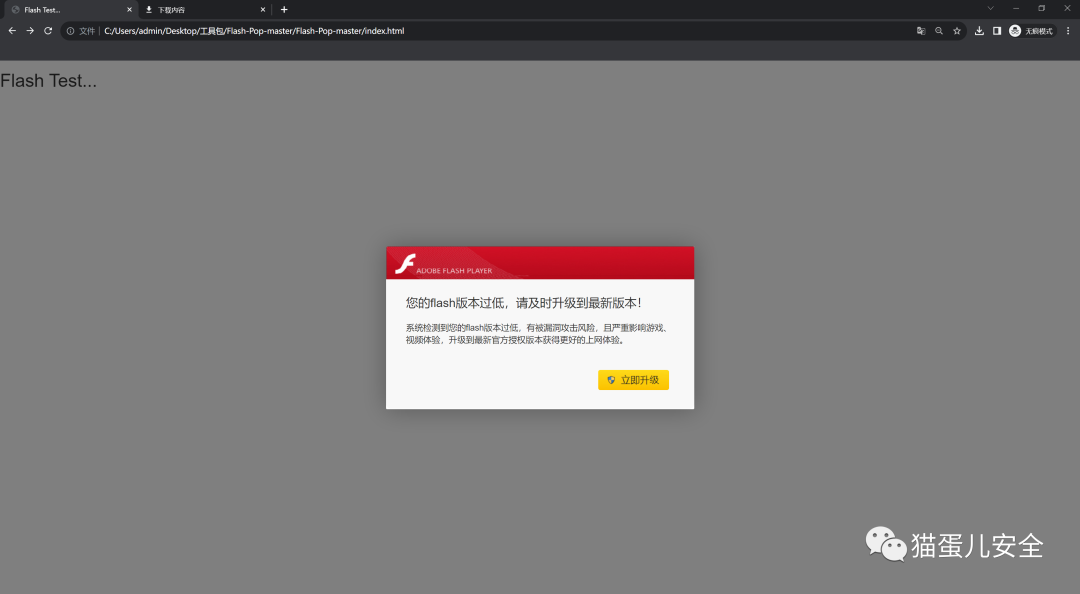Open the browser three-dot menu
Screen dimensions: 1080x594
point(1068,31)
